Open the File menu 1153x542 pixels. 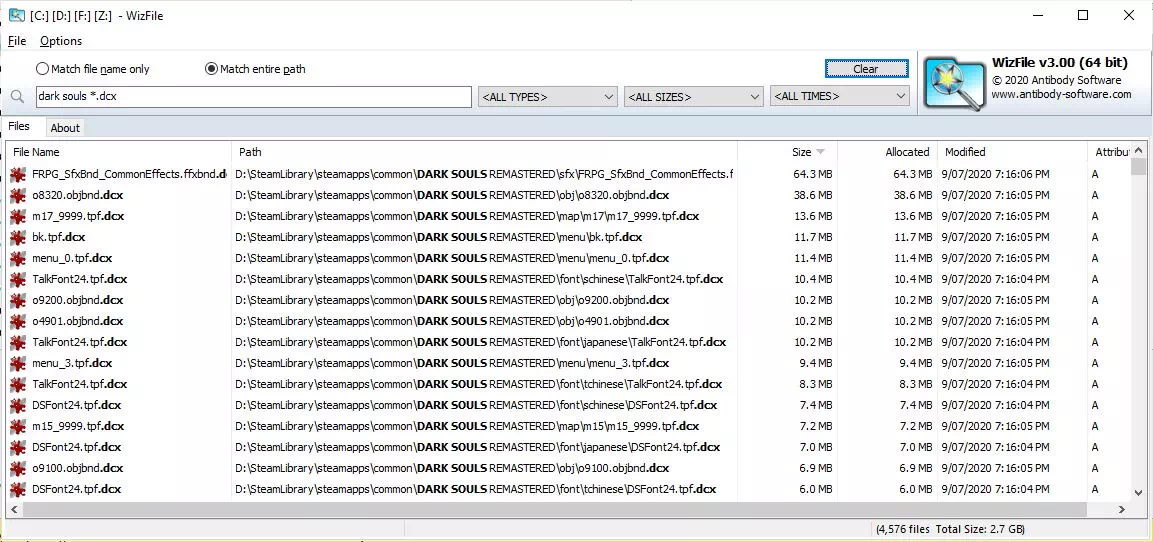click(x=17, y=41)
